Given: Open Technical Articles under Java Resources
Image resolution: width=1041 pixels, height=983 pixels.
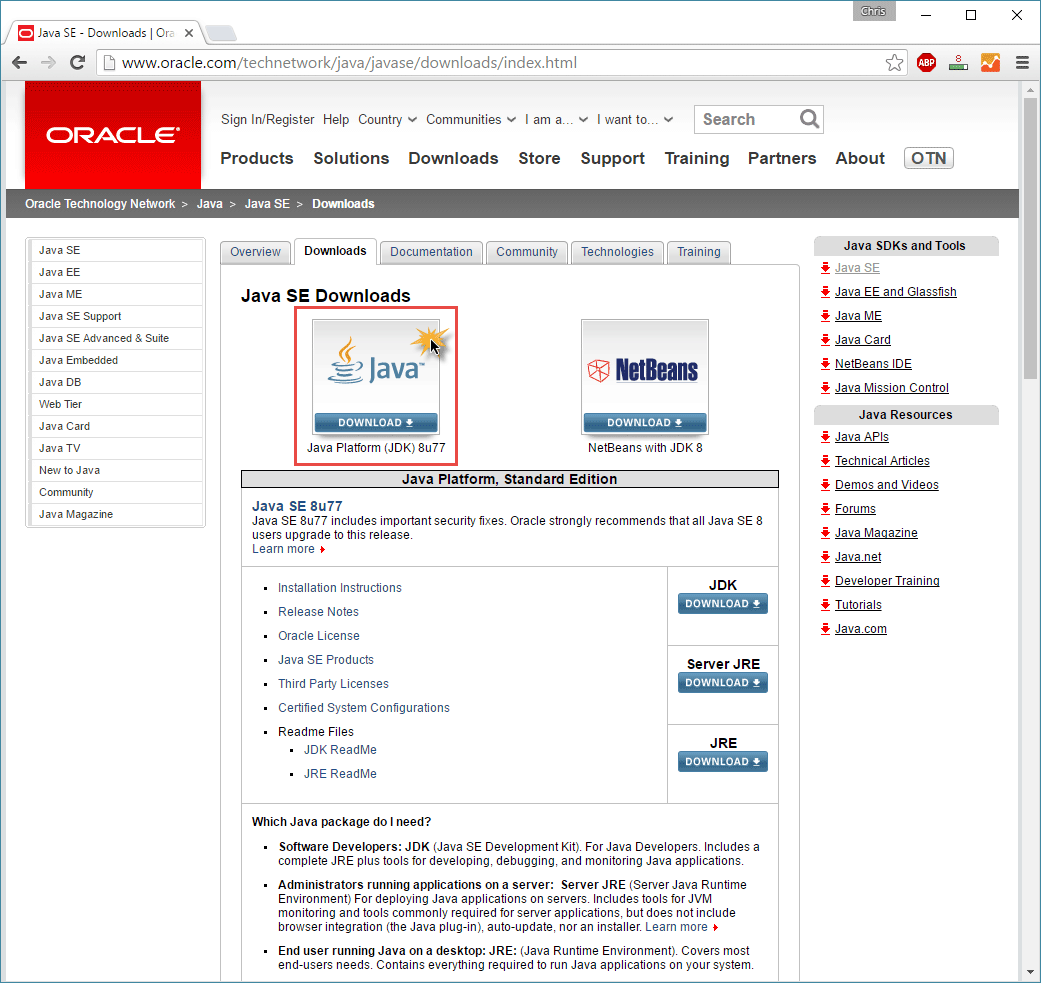Looking at the screenshot, I should coord(882,461).
